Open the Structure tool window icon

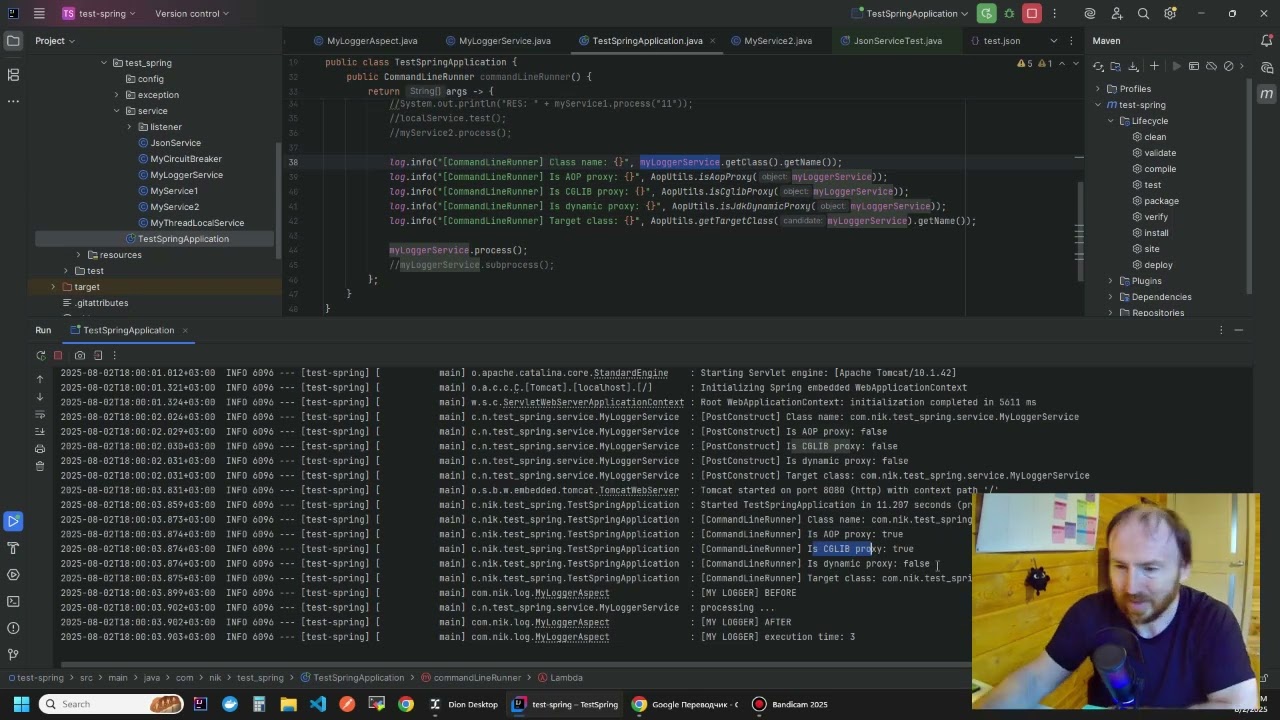click(13, 75)
